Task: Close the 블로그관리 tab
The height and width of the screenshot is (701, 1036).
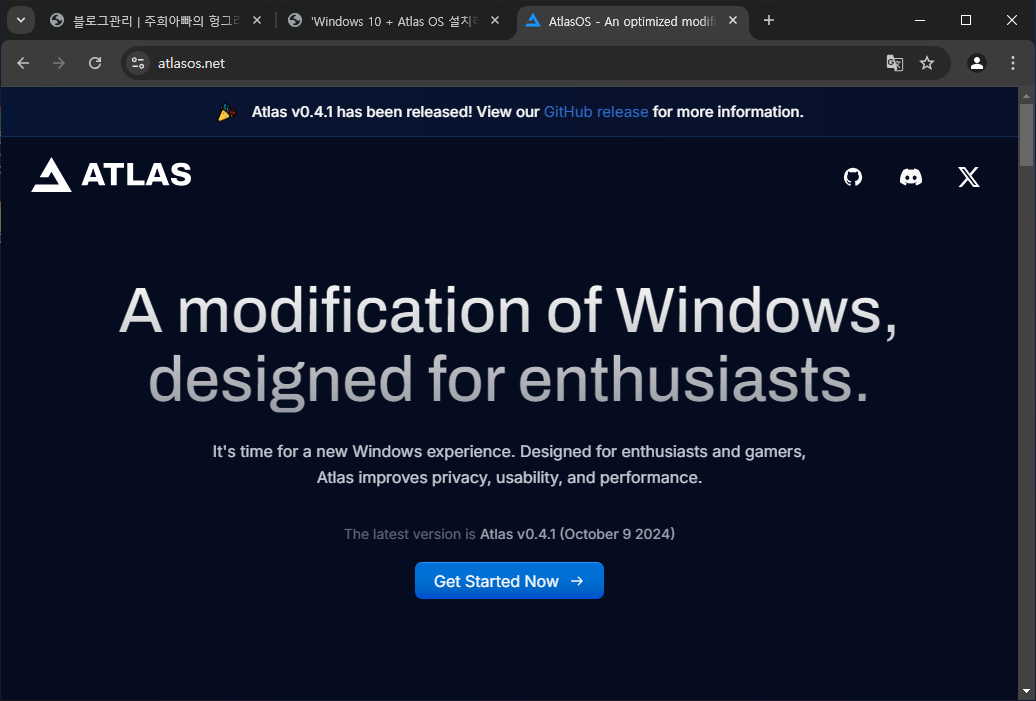Action: pos(257,20)
